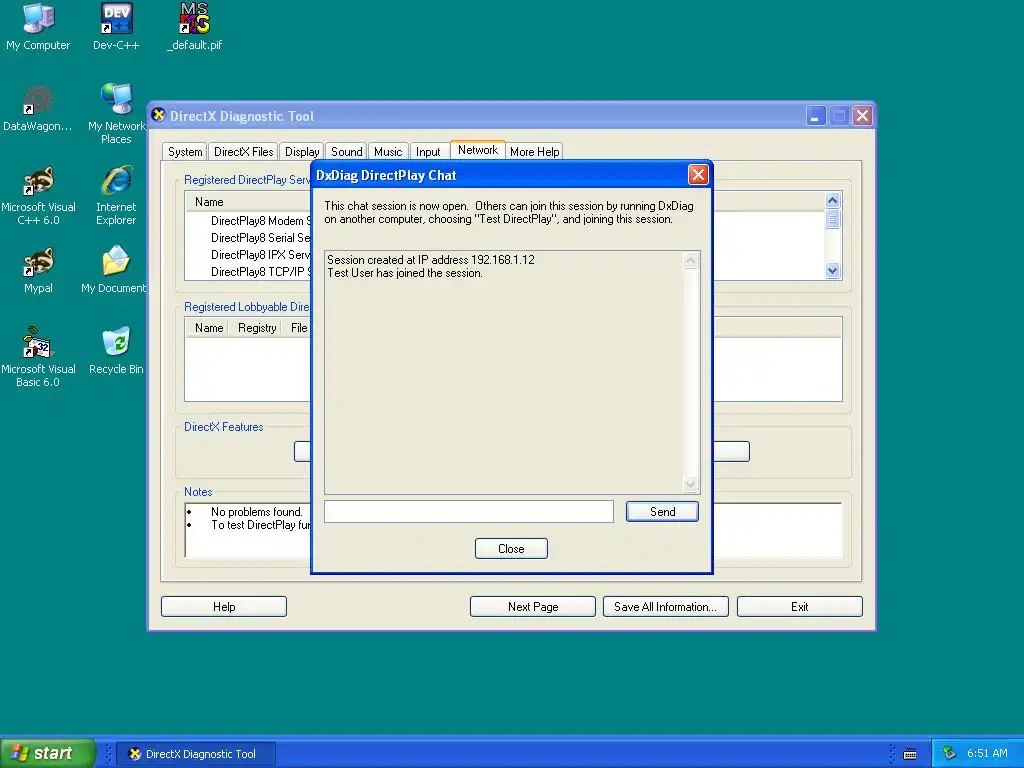The width and height of the screenshot is (1024, 768).
Task: Select DirectPlay8 Serial Service Provider row
Action: pyautogui.click(x=260, y=238)
